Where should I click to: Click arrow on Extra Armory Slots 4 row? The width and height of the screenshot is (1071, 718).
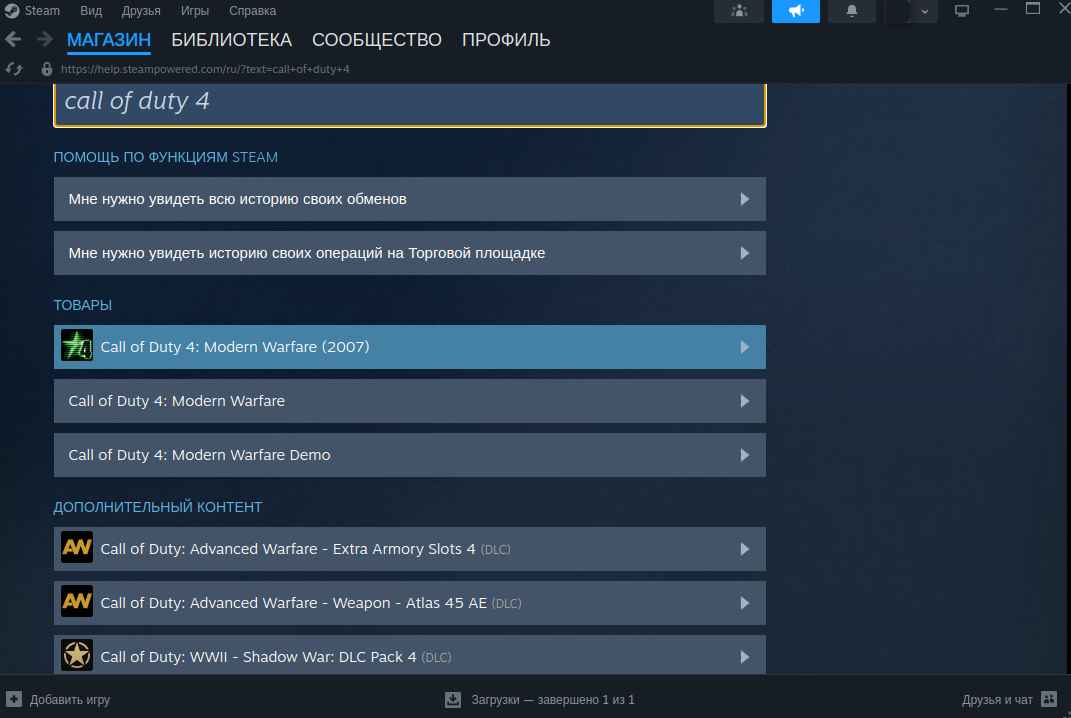click(745, 549)
